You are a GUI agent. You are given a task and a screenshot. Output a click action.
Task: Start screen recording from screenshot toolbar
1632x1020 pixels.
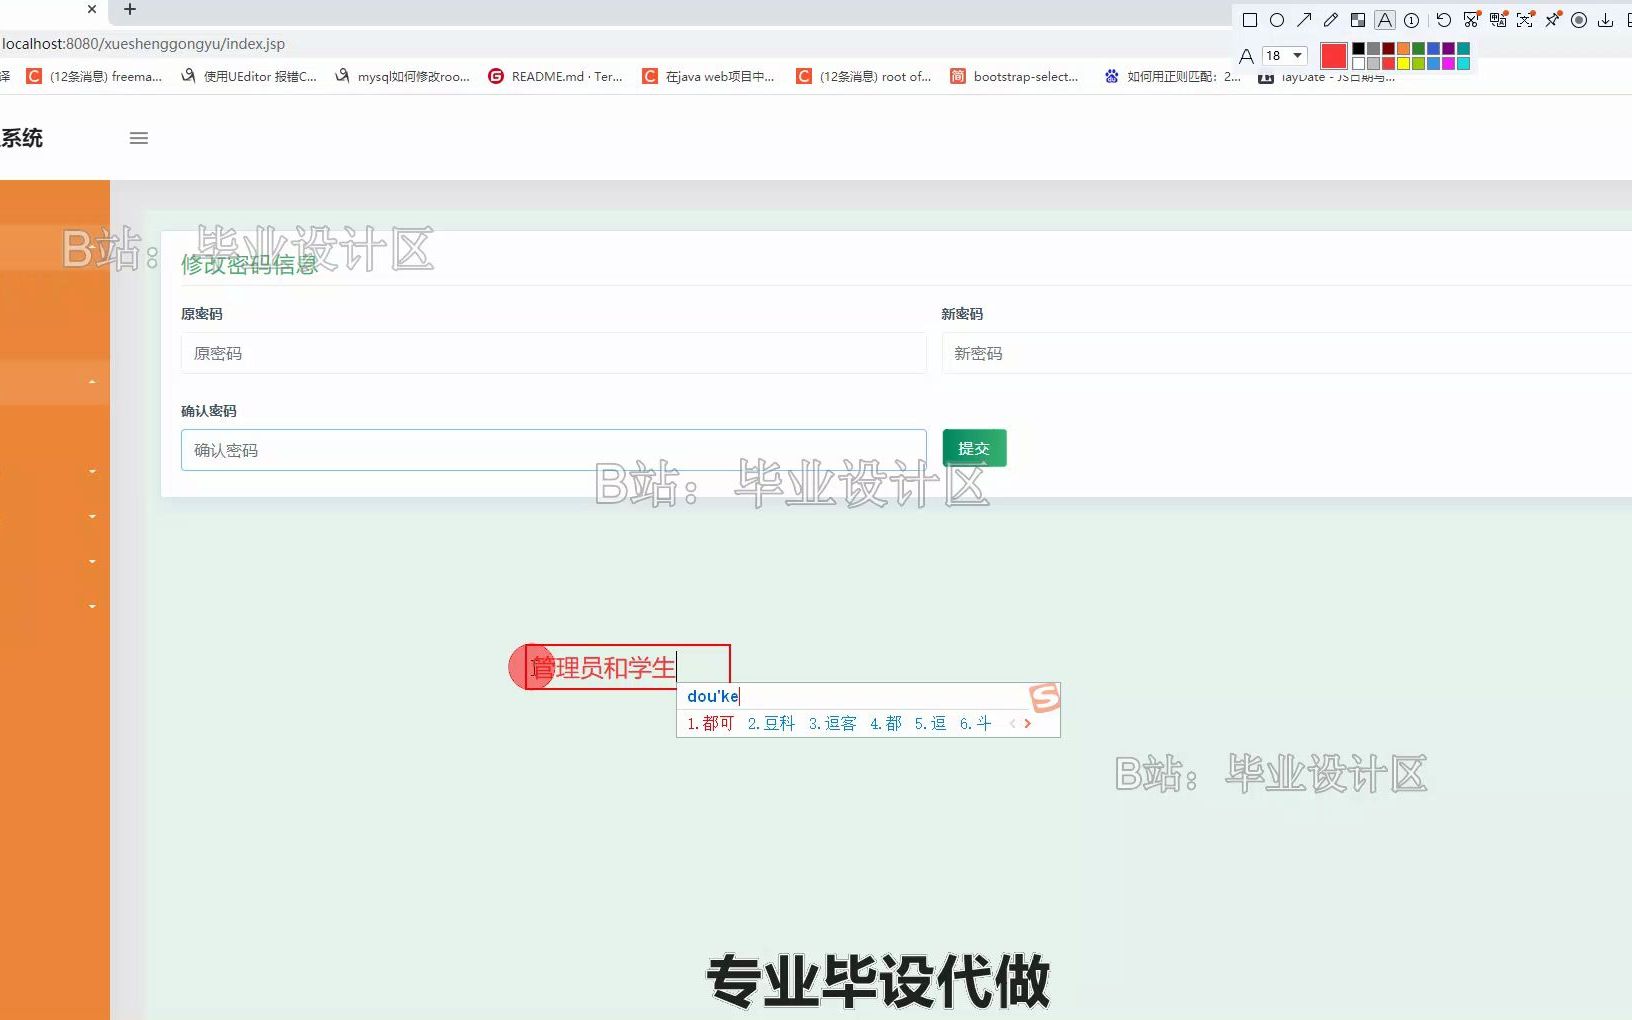click(1579, 20)
